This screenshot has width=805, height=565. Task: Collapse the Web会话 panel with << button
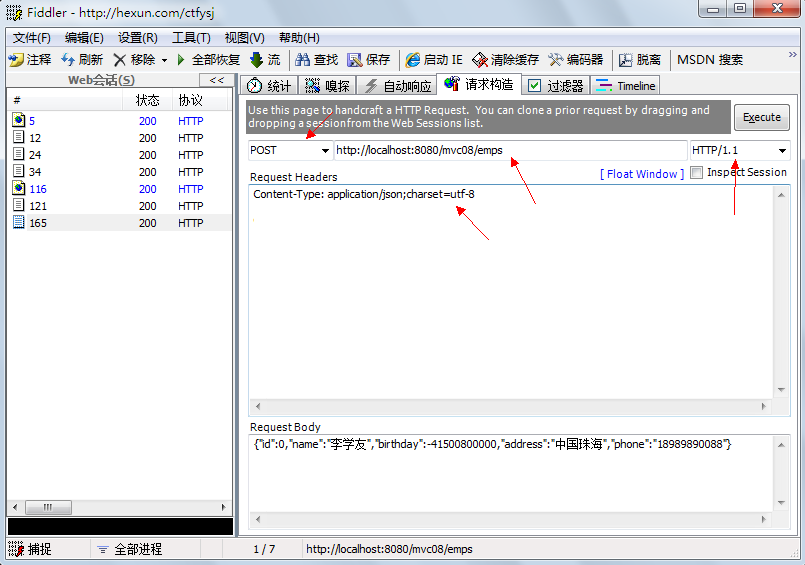(217, 80)
